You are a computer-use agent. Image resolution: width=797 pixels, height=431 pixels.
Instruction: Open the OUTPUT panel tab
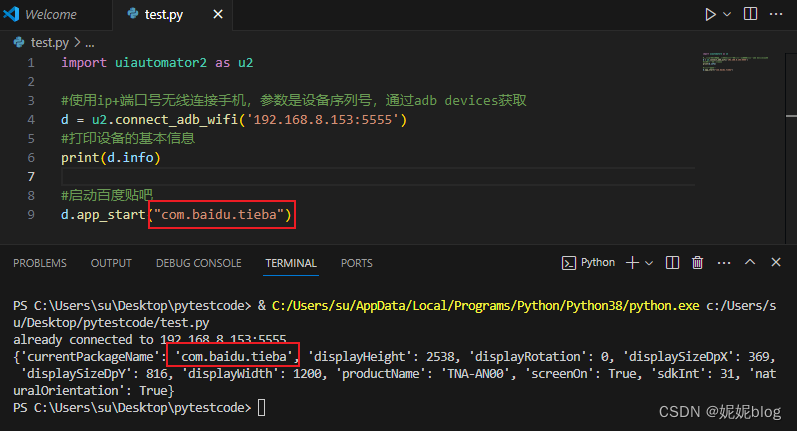[x=111, y=263]
